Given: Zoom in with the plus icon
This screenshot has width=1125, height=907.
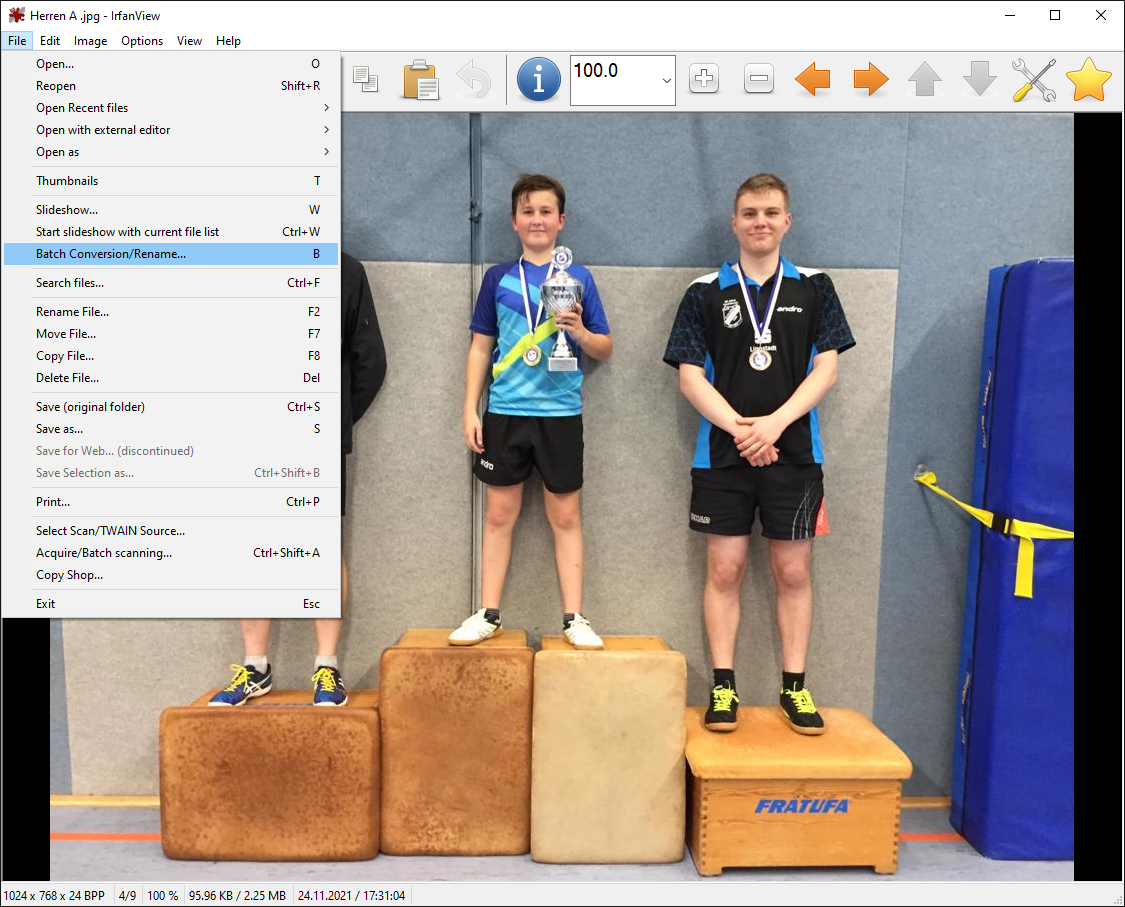Looking at the screenshot, I should point(704,79).
